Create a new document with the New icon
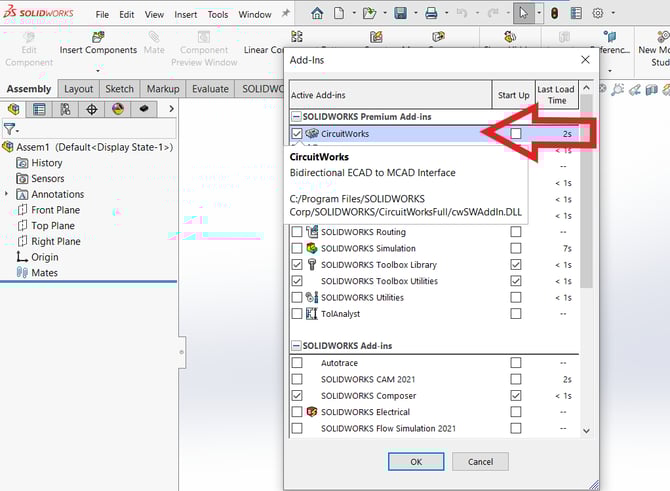The height and width of the screenshot is (491, 670). pos(339,13)
